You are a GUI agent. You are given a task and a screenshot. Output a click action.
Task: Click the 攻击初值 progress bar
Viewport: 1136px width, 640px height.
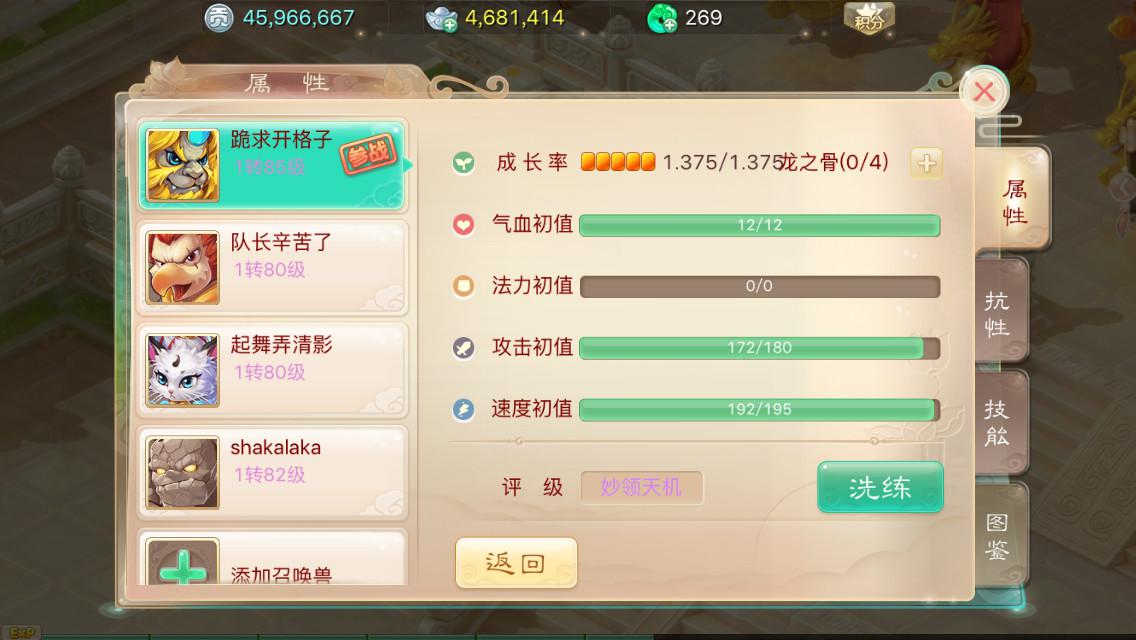pyautogui.click(x=759, y=348)
